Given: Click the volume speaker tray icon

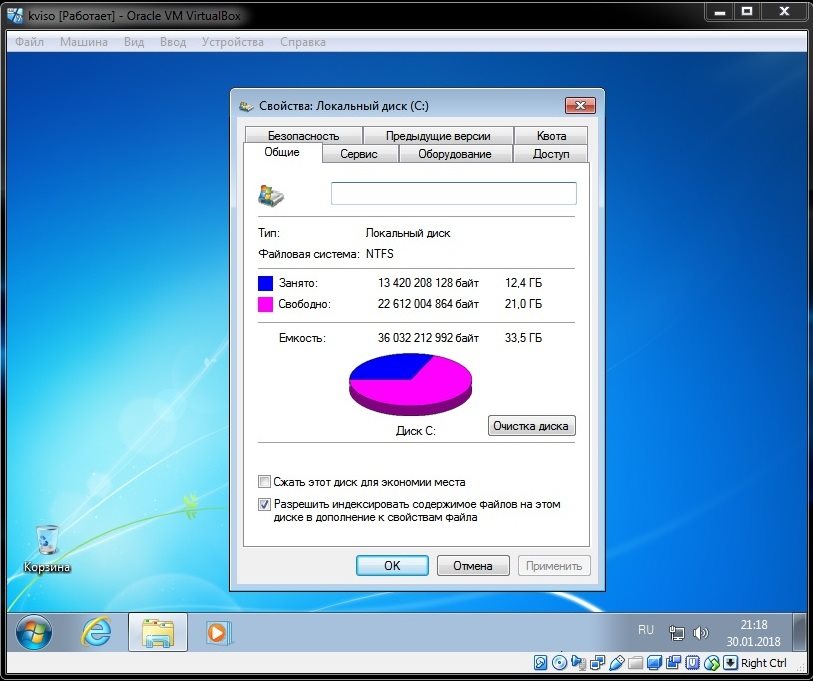Looking at the screenshot, I should (x=700, y=633).
